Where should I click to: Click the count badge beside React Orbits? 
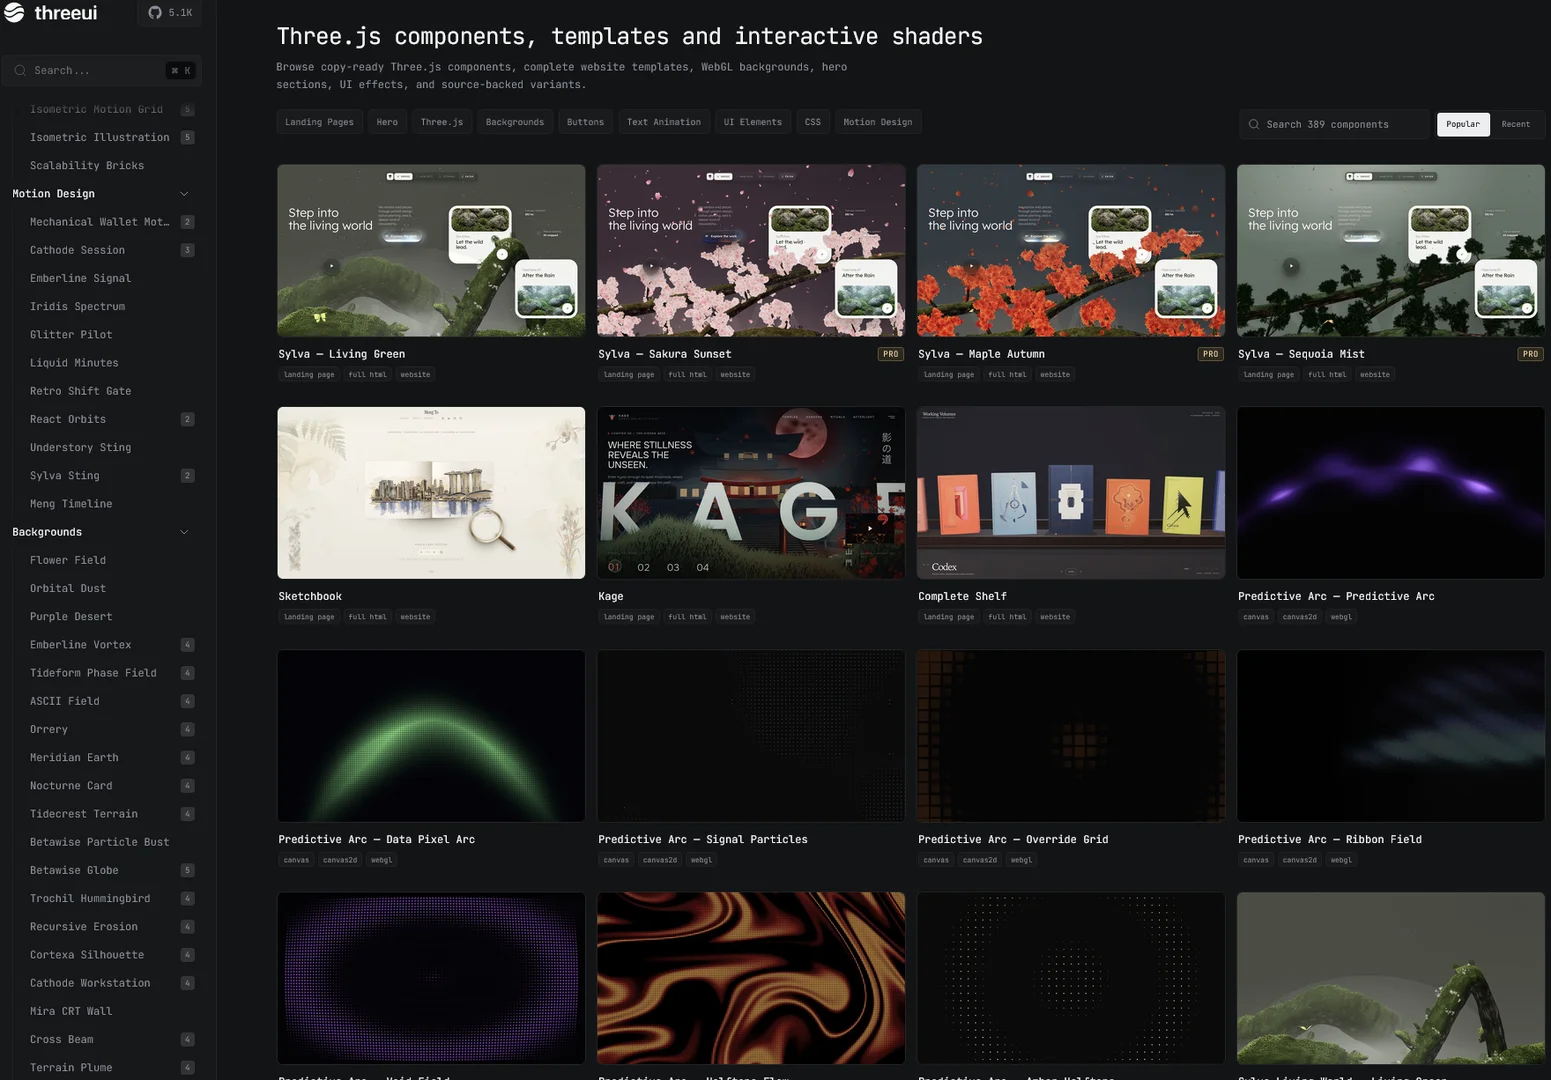coord(187,419)
